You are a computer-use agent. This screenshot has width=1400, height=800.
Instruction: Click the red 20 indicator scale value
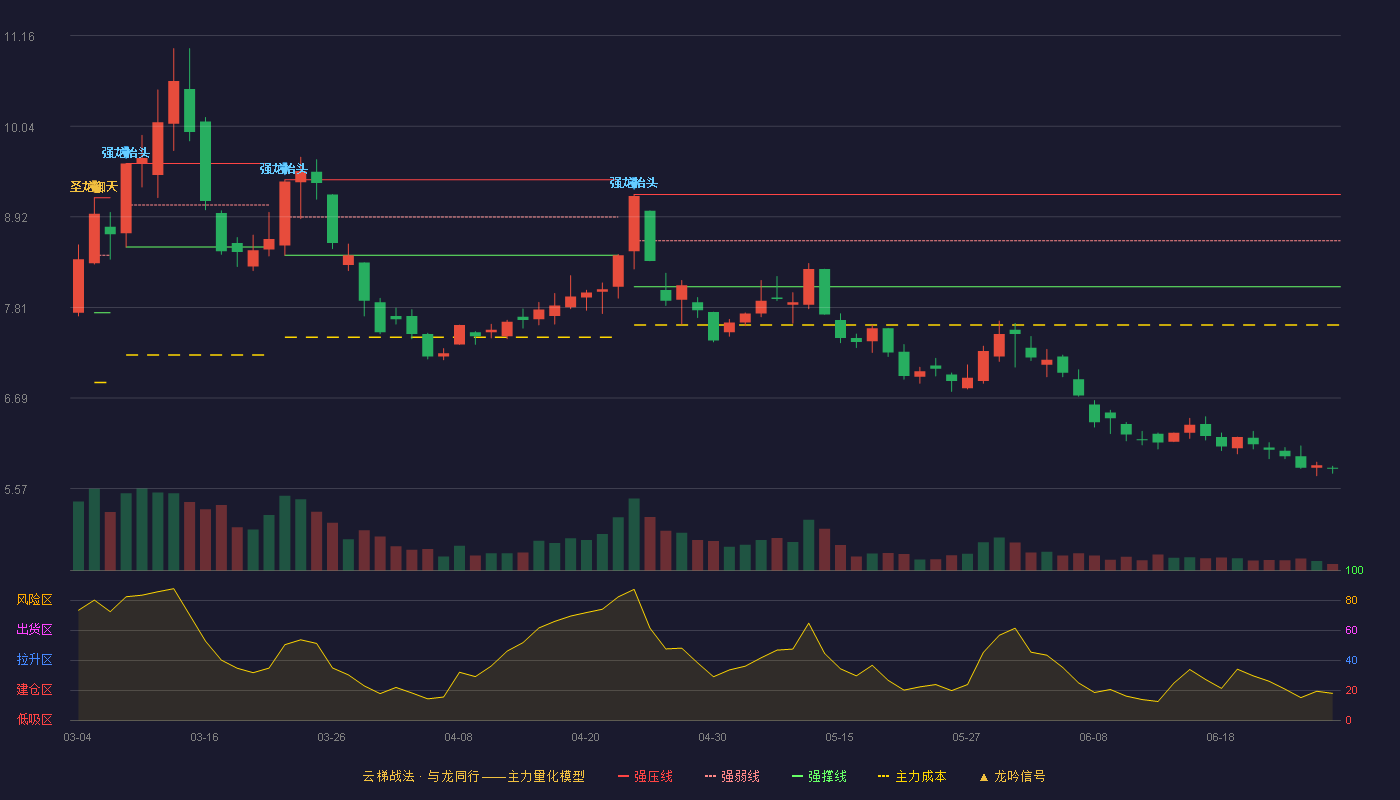(x=1351, y=691)
